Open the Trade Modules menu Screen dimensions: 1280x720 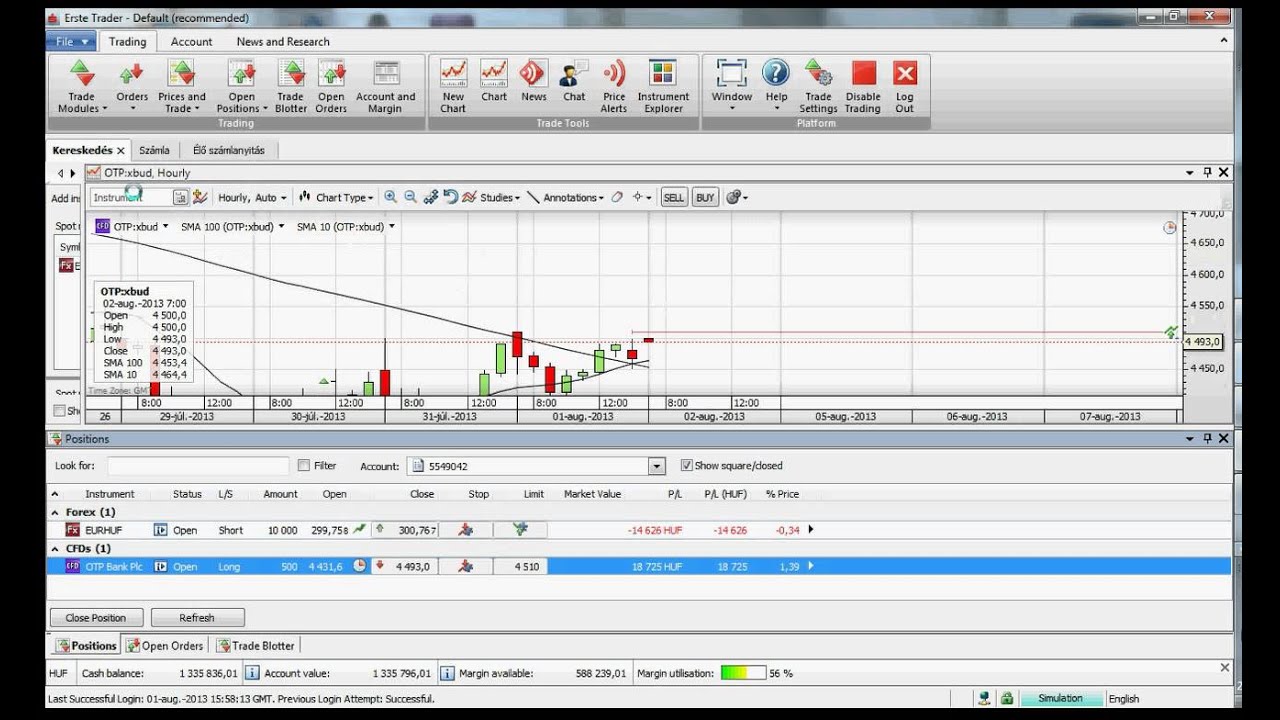pos(81,87)
